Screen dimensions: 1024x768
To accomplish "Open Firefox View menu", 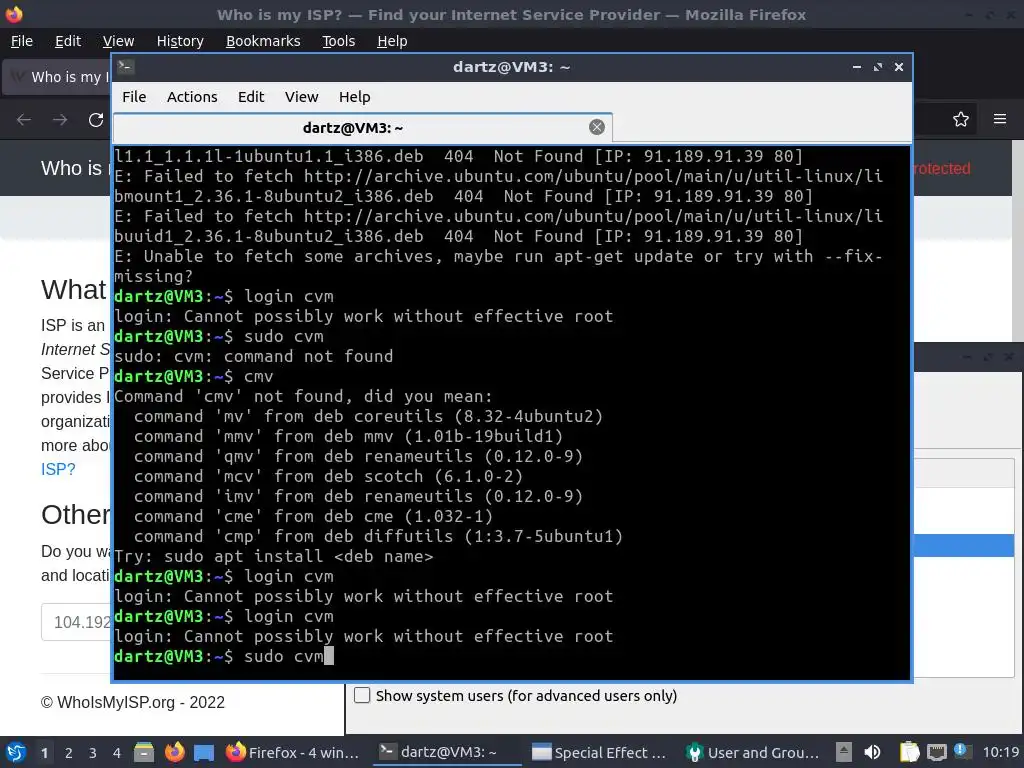I will click(x=118, y=41).
